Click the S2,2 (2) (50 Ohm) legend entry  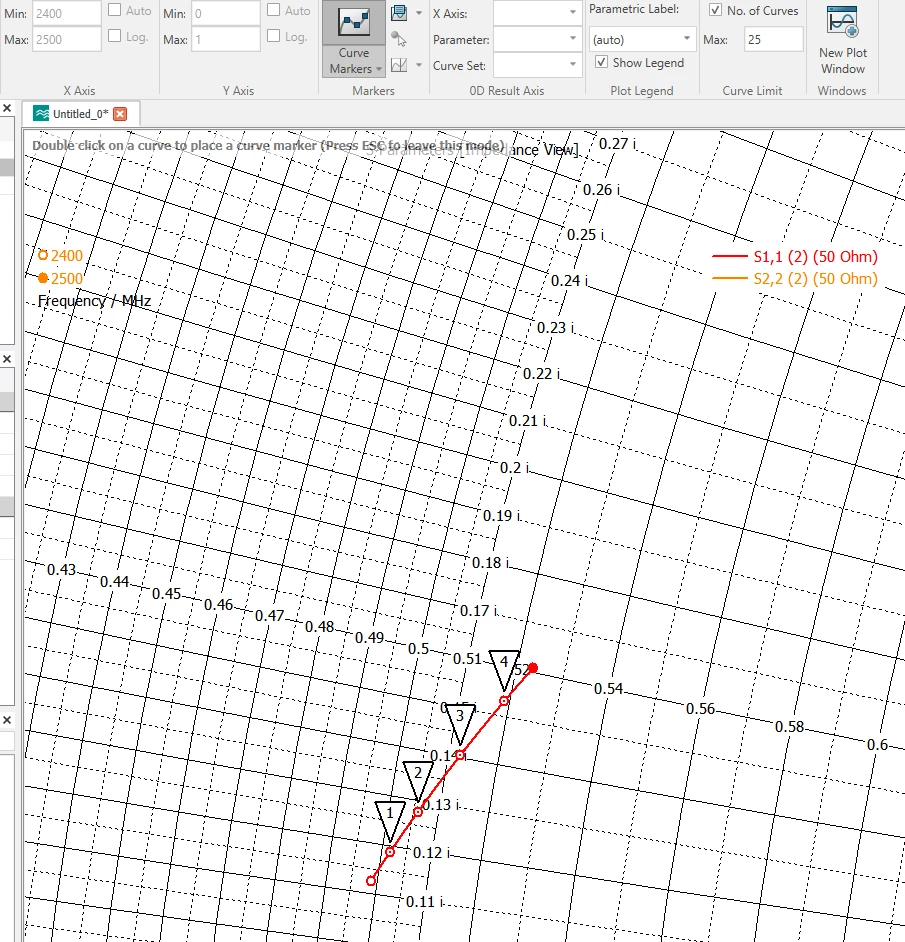(x=794, y=279)
